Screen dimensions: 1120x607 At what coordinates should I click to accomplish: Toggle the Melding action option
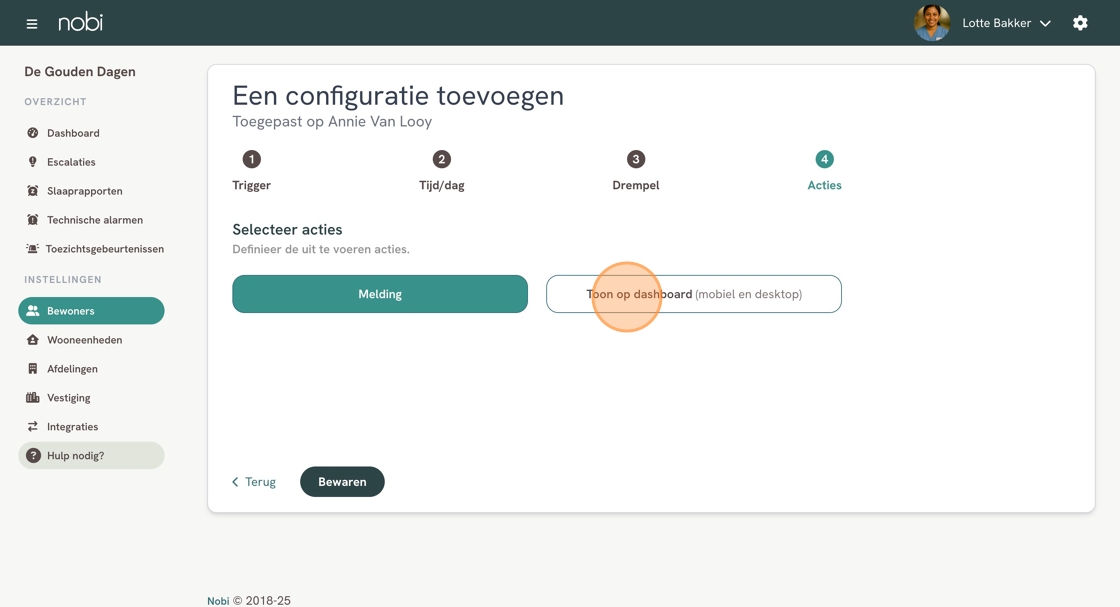tap(380, 294)
